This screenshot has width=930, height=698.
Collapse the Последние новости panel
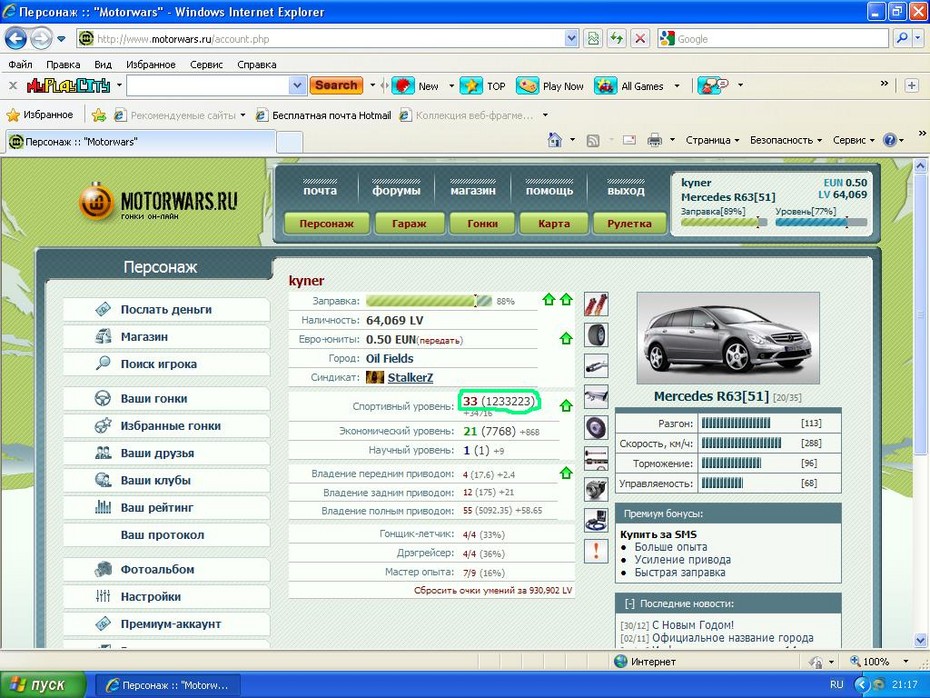(x=629, y=604)
